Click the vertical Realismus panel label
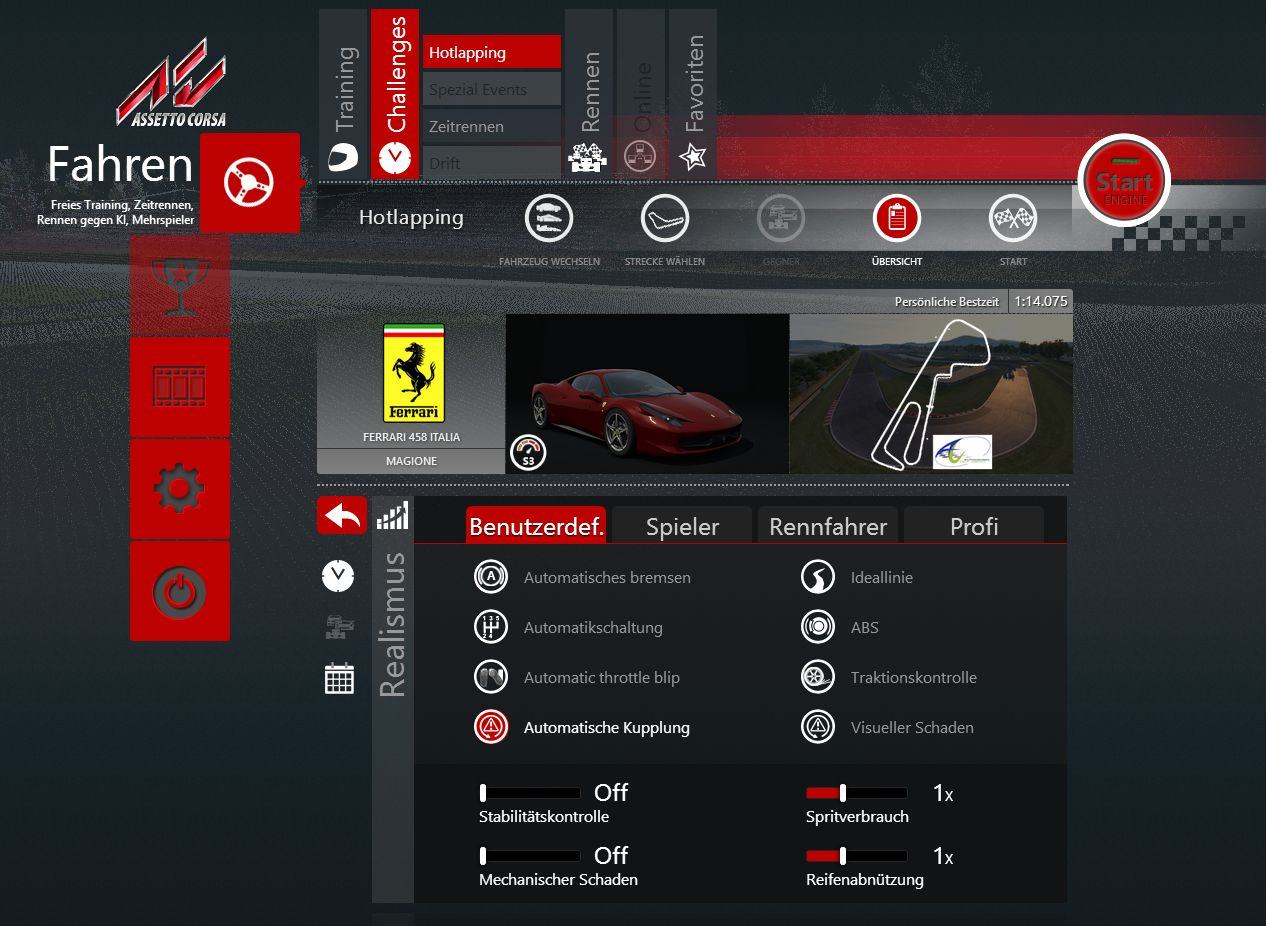 coord(392,625)
